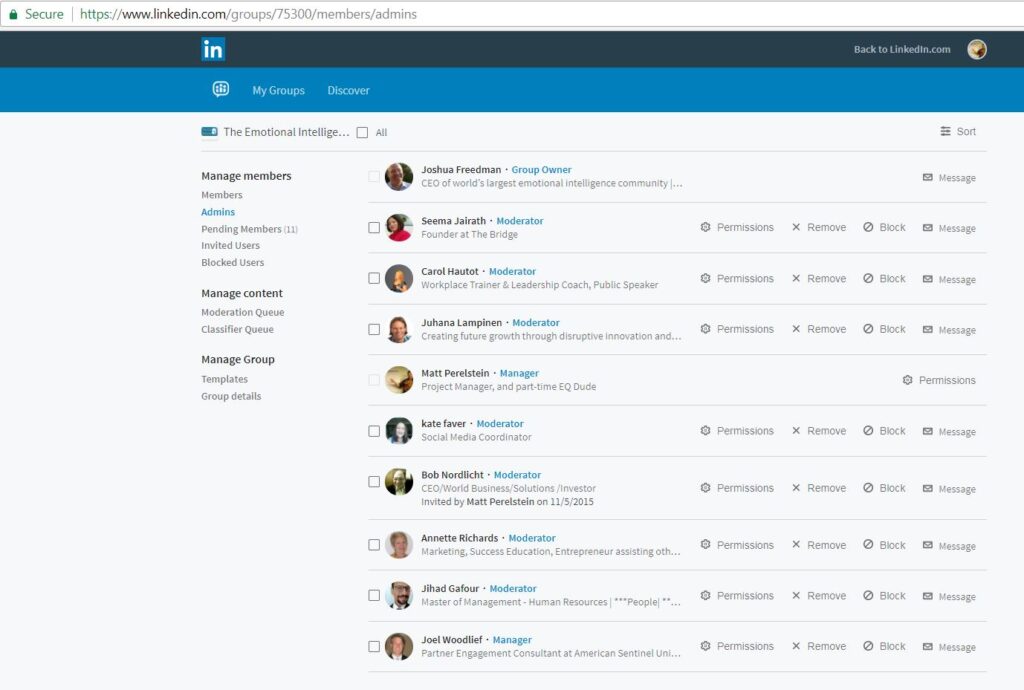
Task: Select checkbox next to kate faver
Action: [x=374, y=431]
